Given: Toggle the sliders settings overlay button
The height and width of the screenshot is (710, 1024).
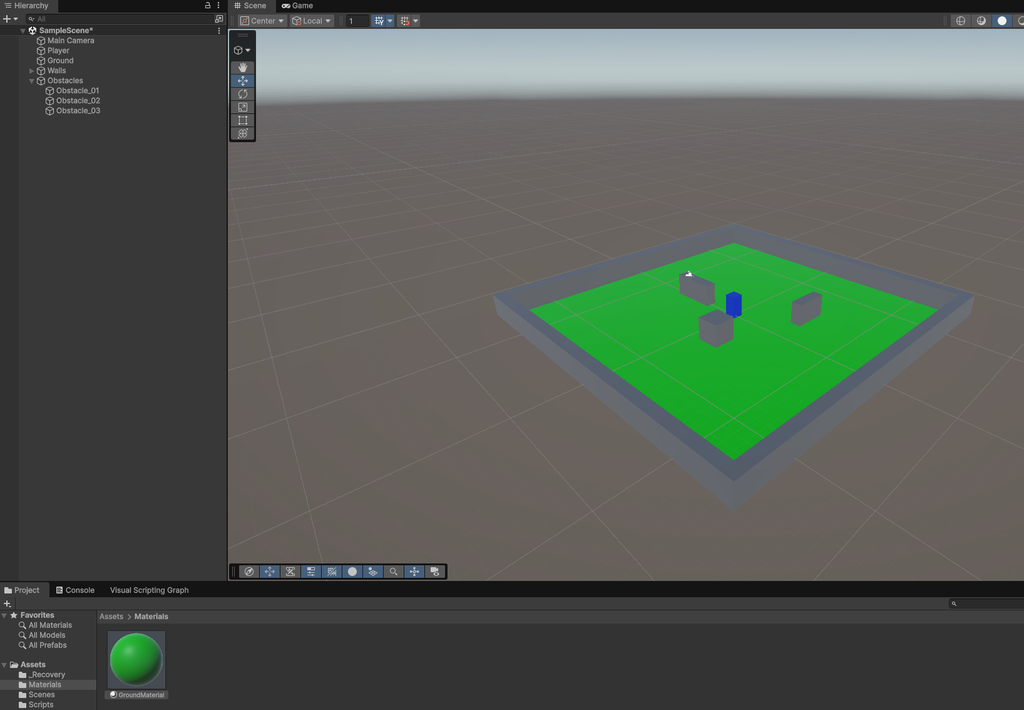Looking at the screenshot, I should pos(311,572).
